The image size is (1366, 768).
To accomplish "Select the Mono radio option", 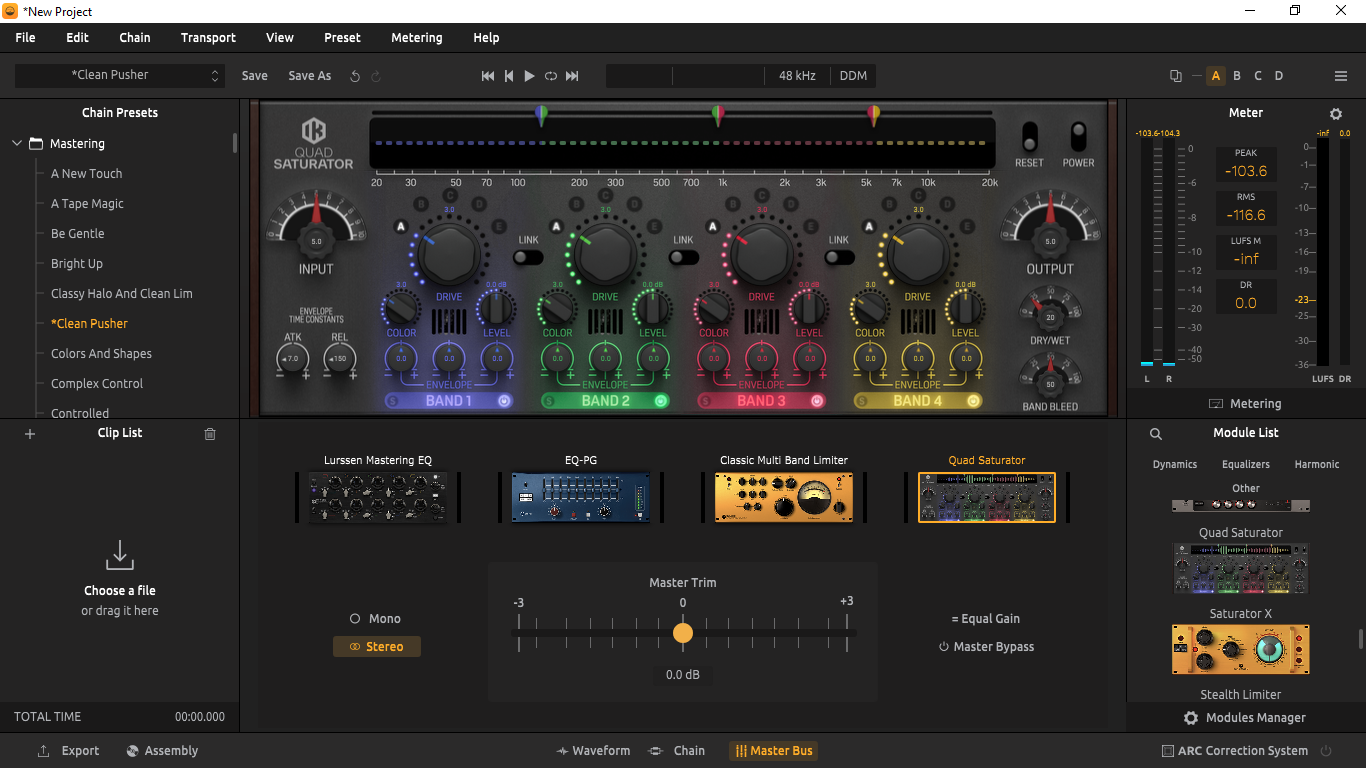I will (375, 619).
